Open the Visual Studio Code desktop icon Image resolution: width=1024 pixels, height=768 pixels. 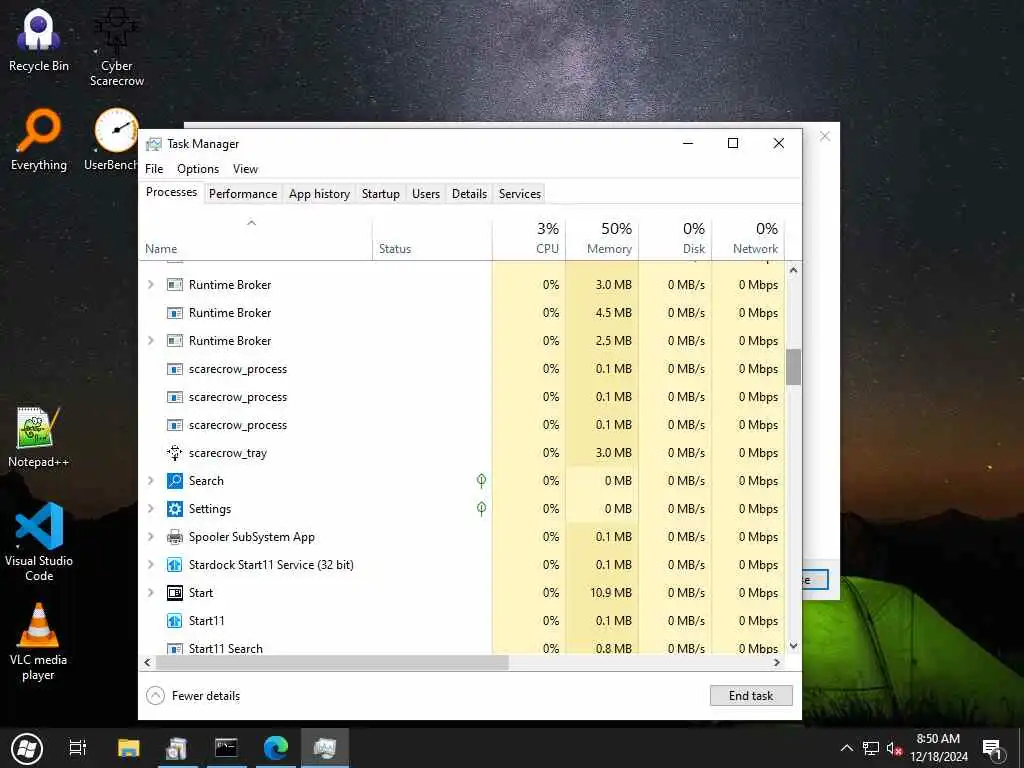(x=39, y=541)
